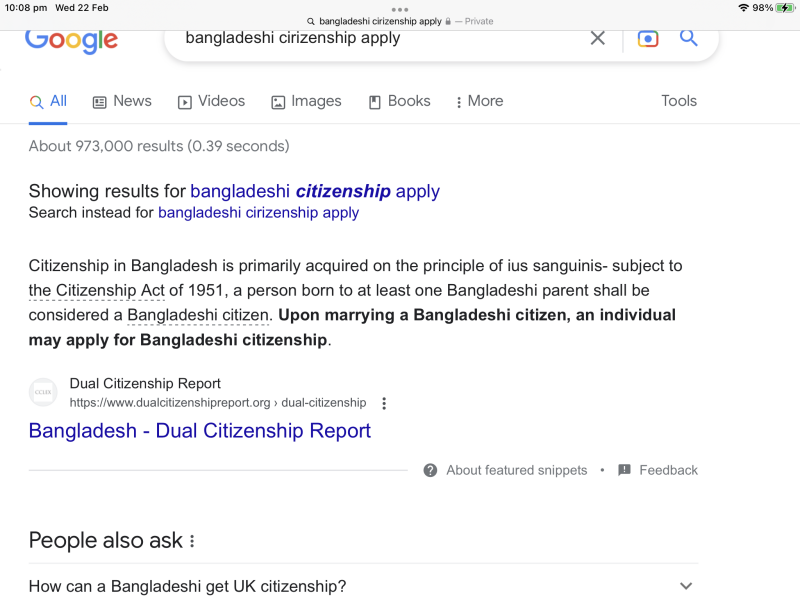Tap the three-dot multitasking icon at top

click(400, 9)
